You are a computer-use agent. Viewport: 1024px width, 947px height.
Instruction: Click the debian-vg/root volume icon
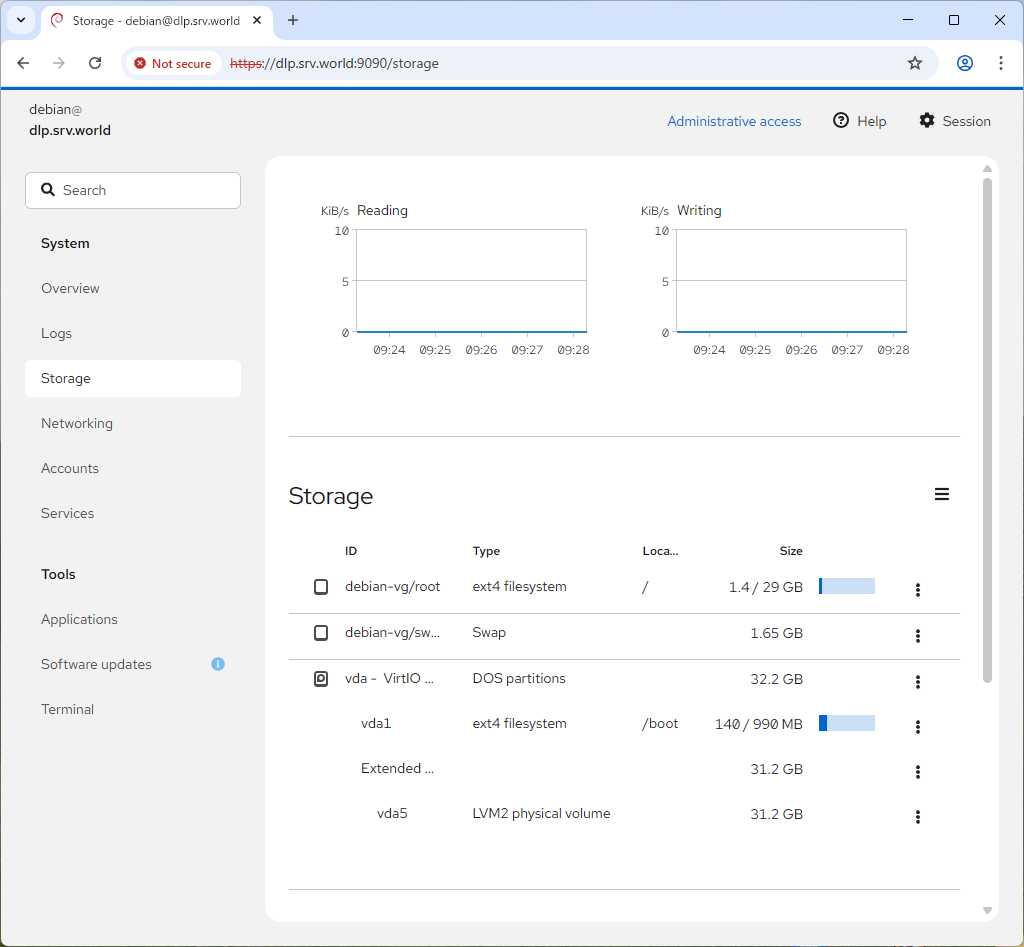321,587
